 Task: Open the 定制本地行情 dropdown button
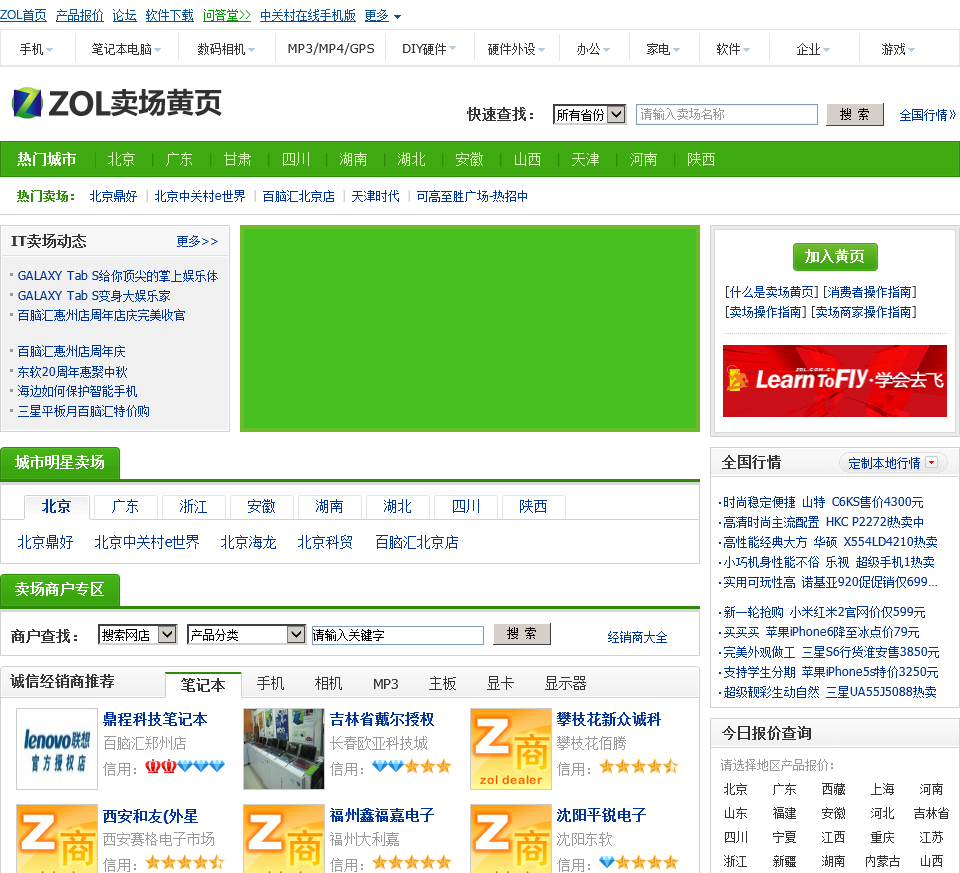(893, 463)
